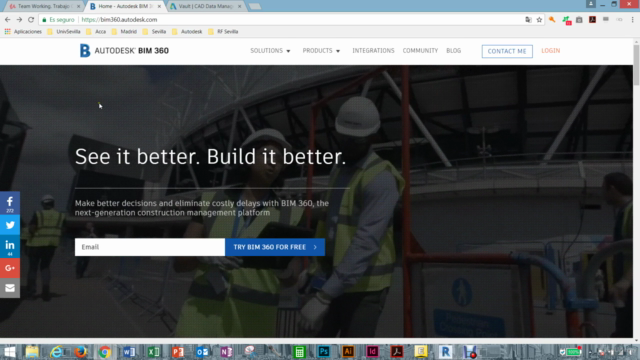640x360 pixels.
Task: Close the Vault CAD Data Management tab
Action: point(240,6)
